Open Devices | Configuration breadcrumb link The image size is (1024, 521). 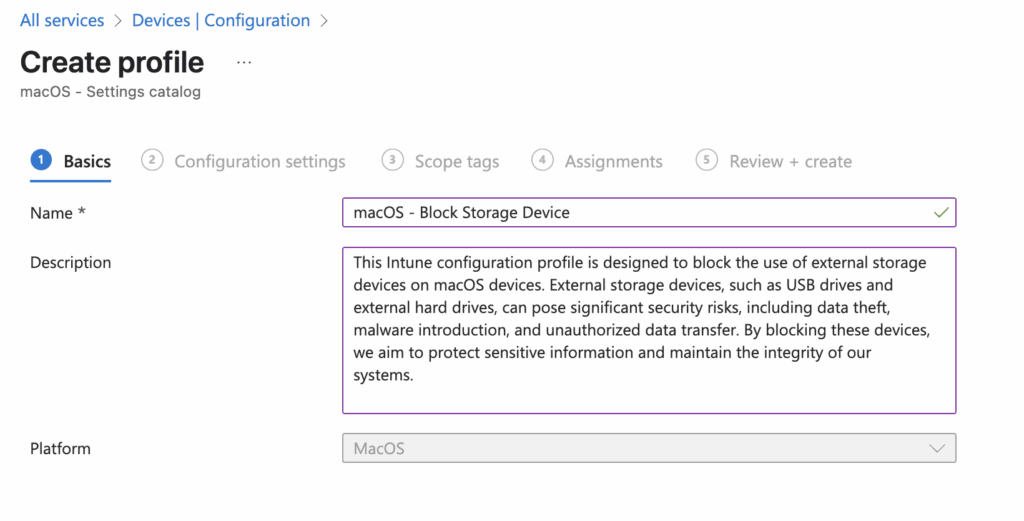221,20
